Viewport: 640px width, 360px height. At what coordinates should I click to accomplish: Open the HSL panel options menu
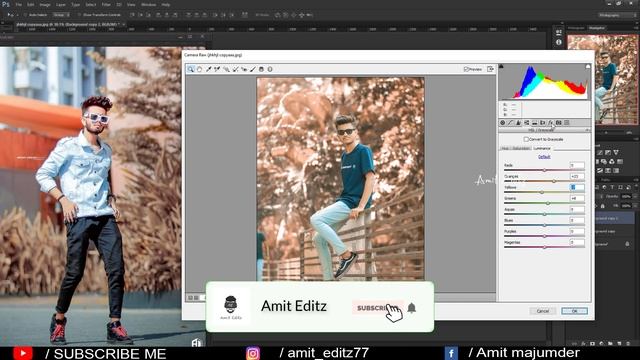click(587, 130)
